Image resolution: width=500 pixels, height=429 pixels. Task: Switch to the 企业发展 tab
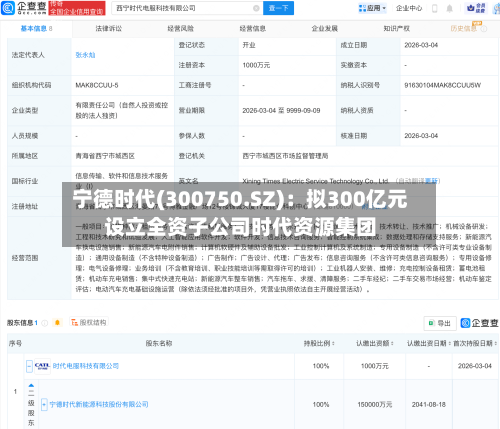point(325,29)
